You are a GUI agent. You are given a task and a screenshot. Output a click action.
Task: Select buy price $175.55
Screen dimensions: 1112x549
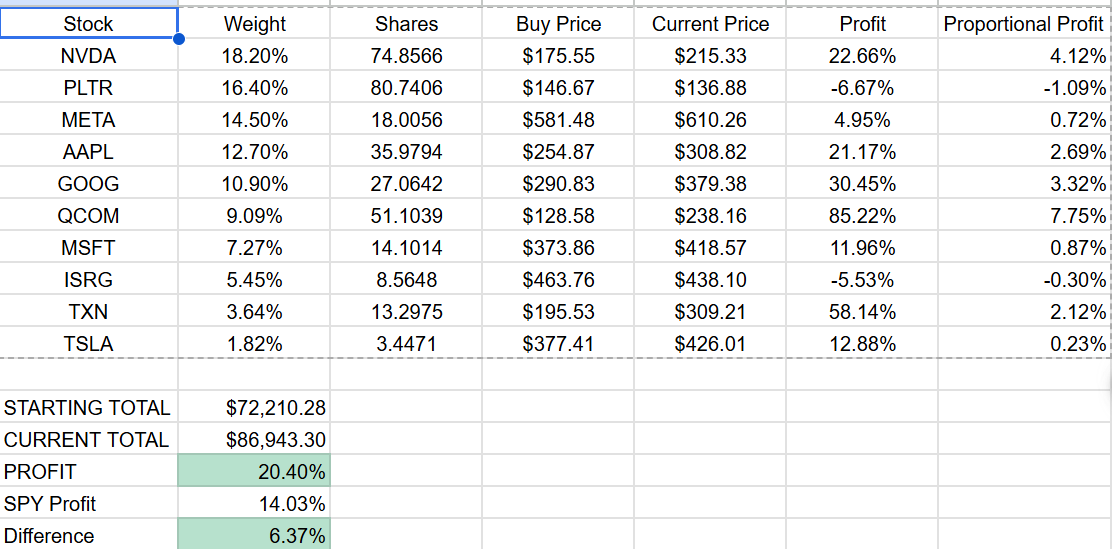558,56
